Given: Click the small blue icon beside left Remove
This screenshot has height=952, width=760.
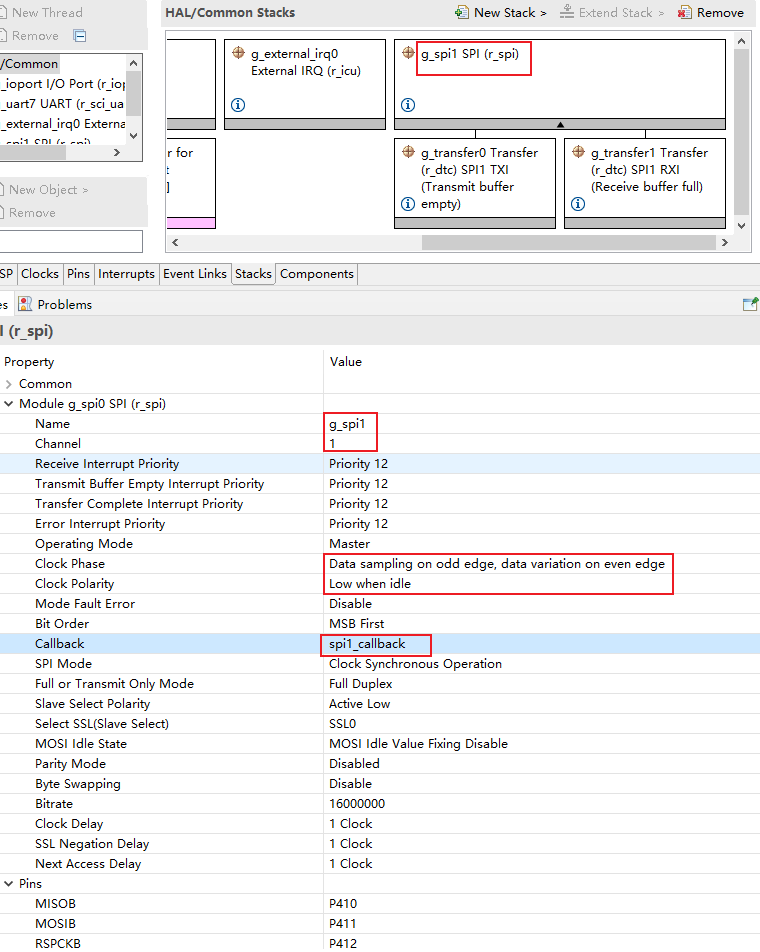Looking at the screenshot, I should pos(80,36).
